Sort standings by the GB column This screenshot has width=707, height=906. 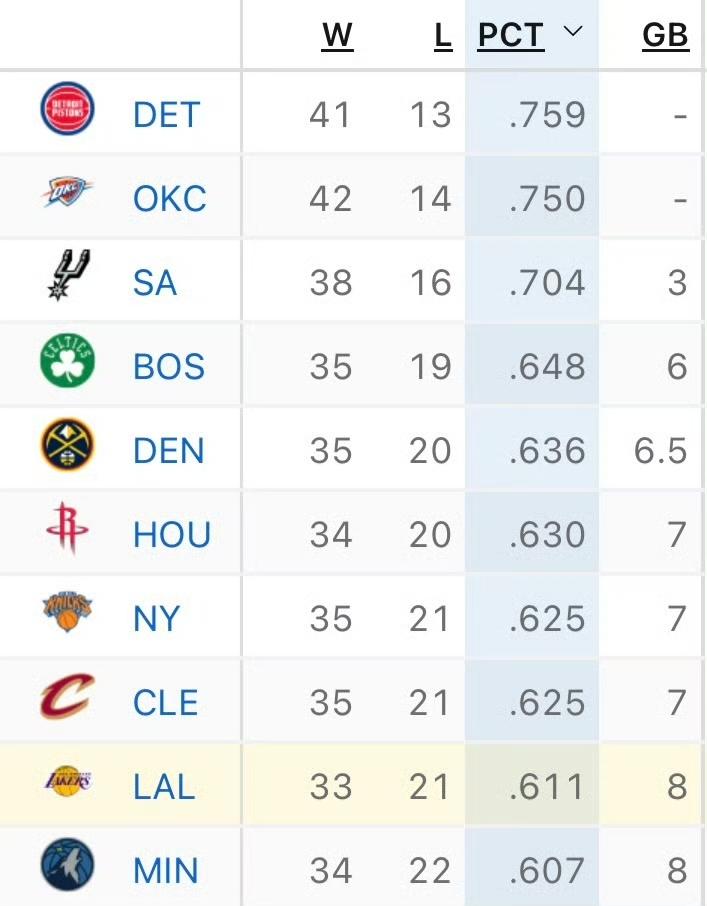(666, 35)
